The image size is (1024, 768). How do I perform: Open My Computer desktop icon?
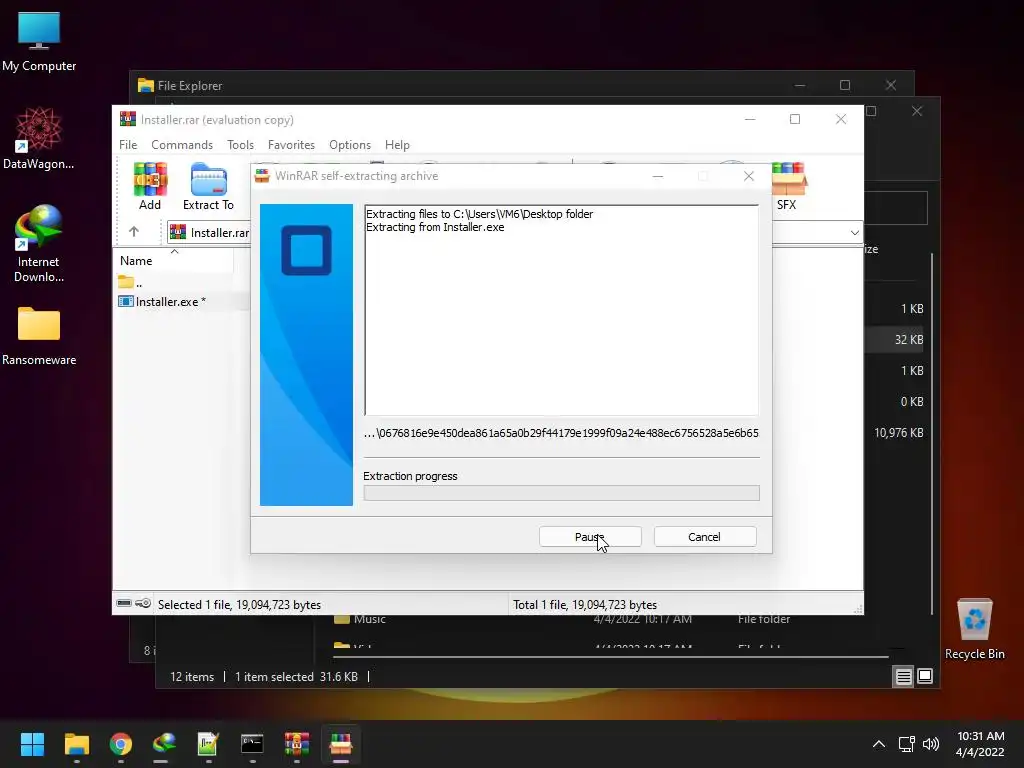[39, 41]
